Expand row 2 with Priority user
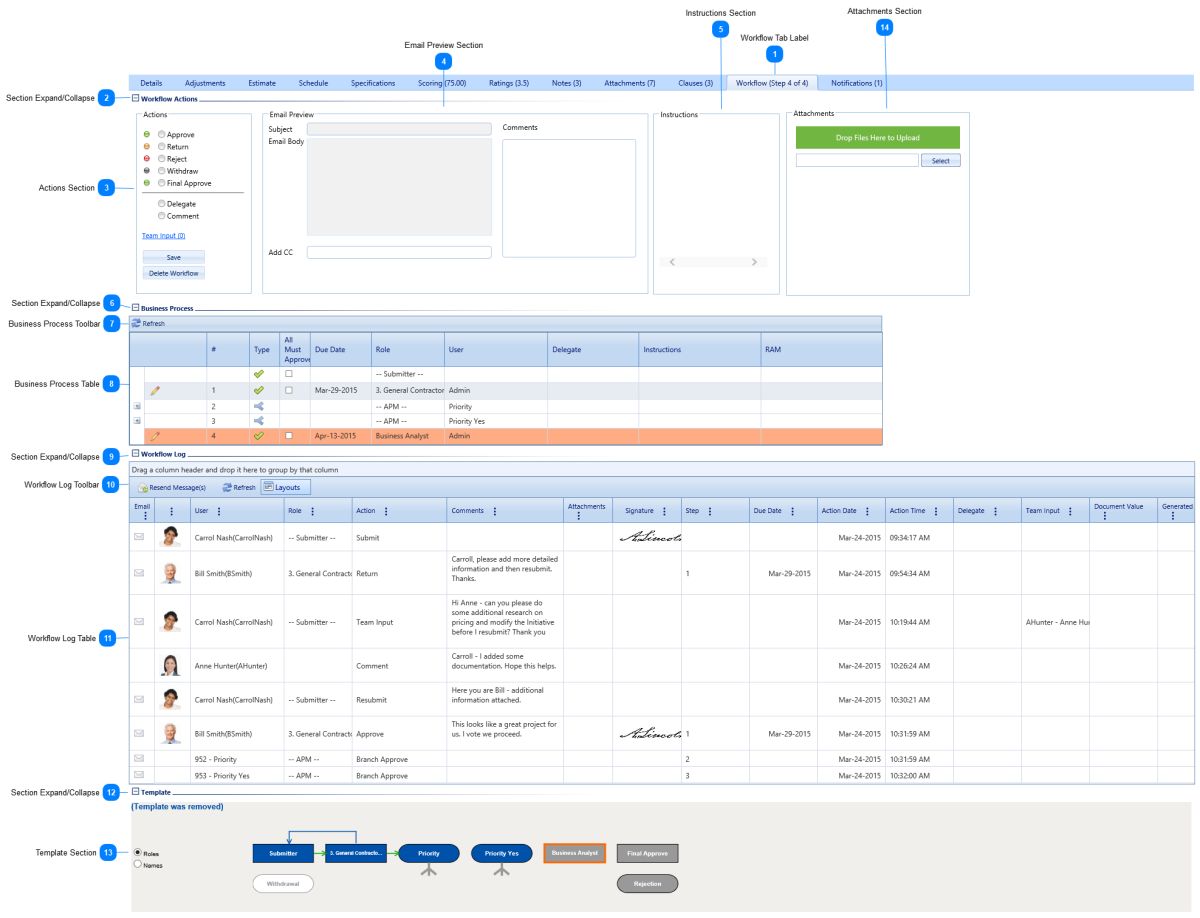This screenshot has width=1200, height=918. [x=137, y=407]
